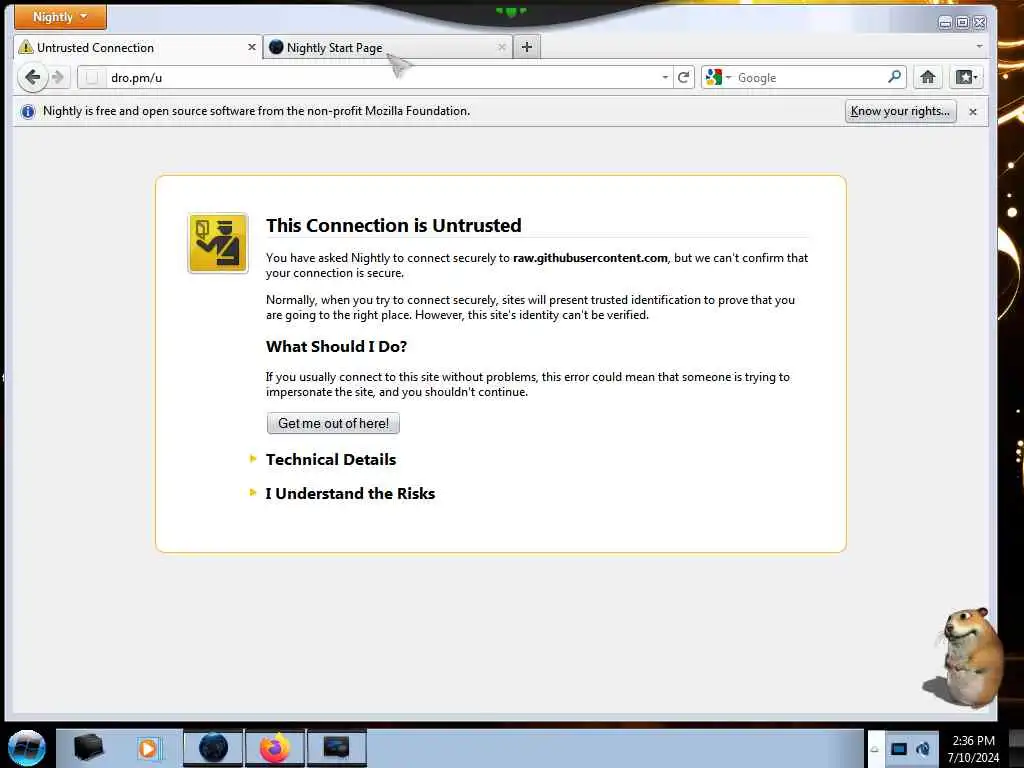Launch the media player taskbar icon

pyautogui.click(x=149, y=748)
